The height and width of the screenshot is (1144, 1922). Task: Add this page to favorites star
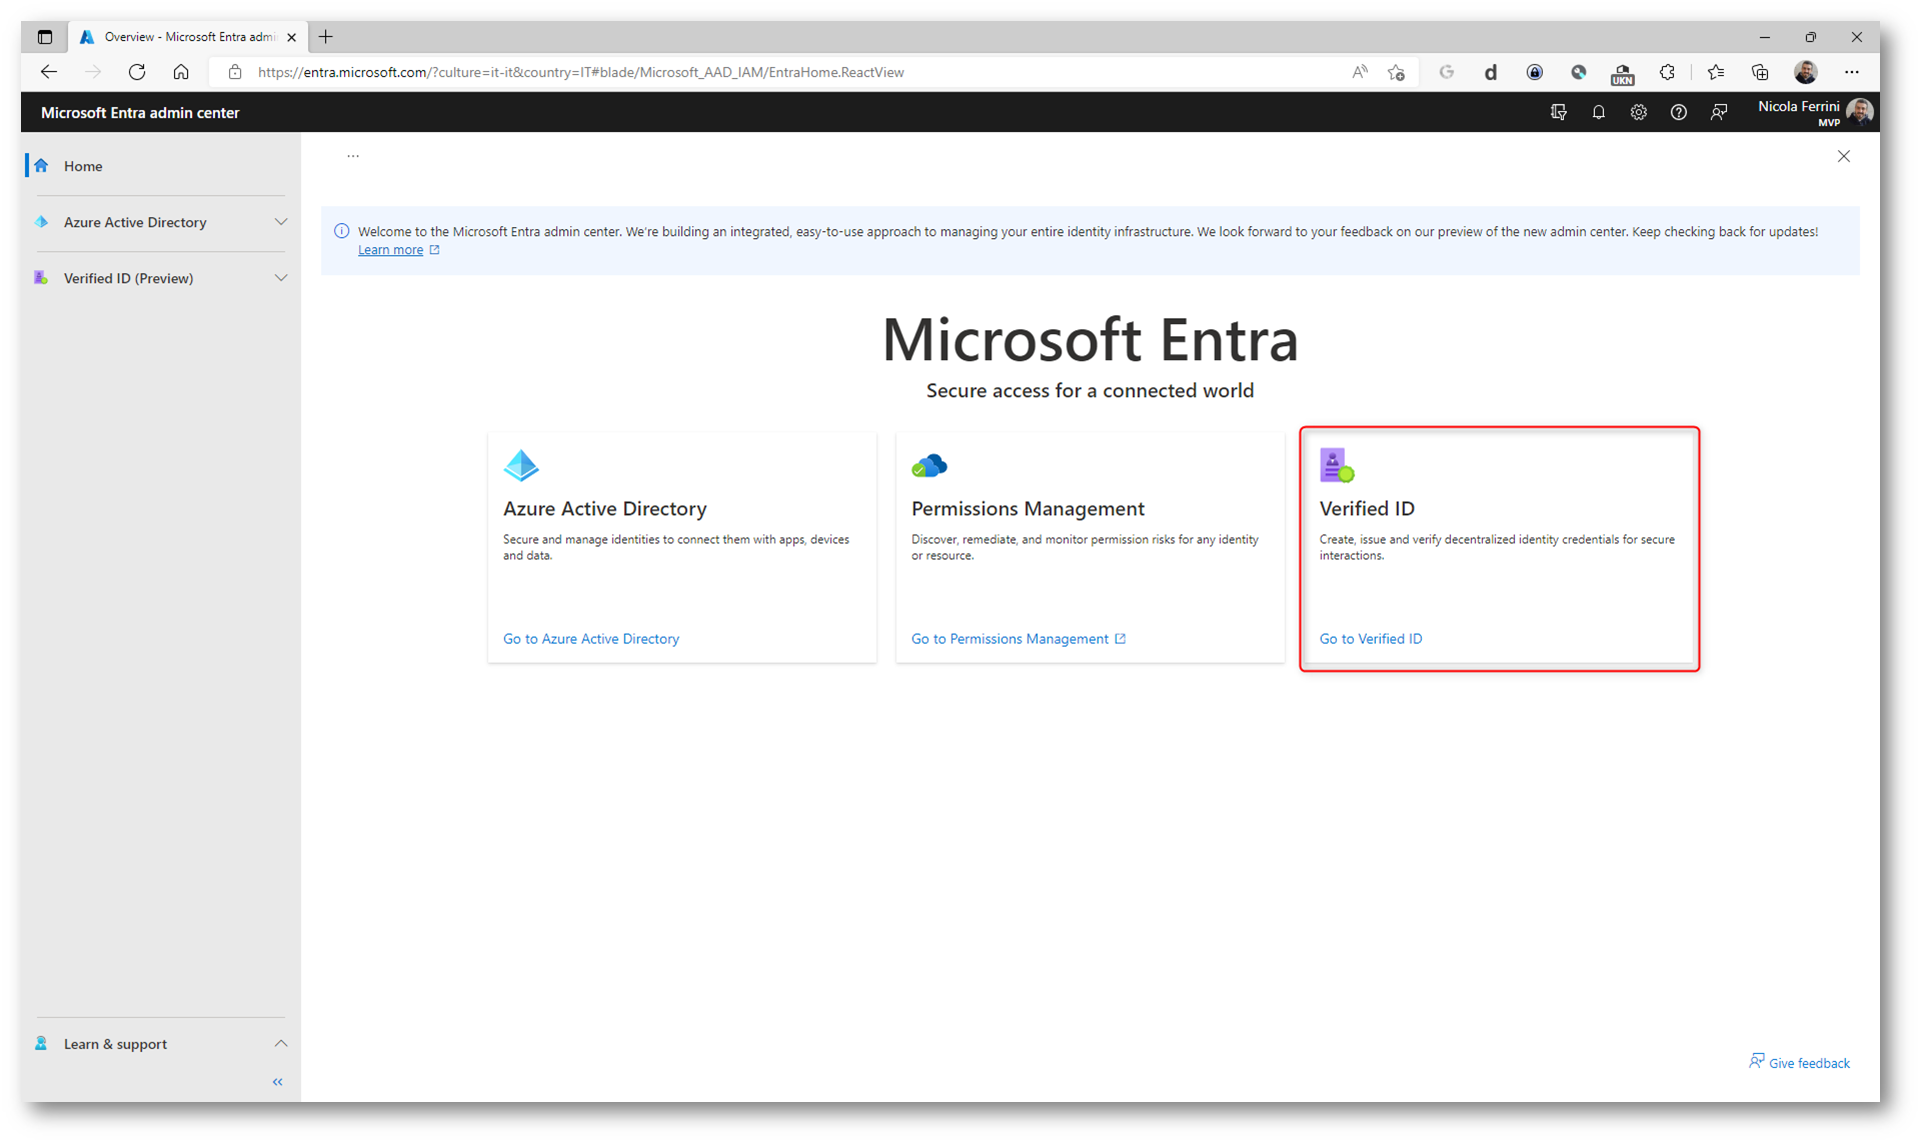tap(1396, 72)
